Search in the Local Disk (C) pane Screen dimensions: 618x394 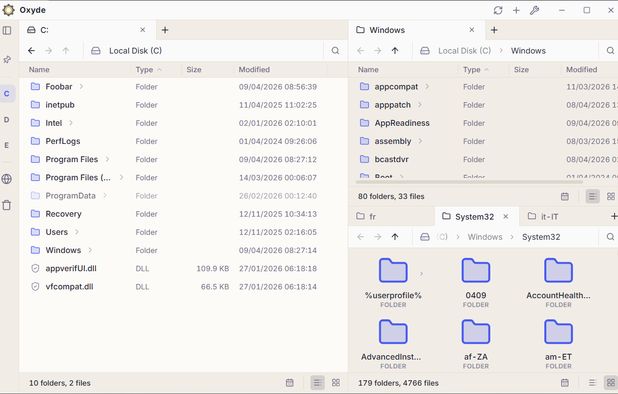tap(335, 50)
